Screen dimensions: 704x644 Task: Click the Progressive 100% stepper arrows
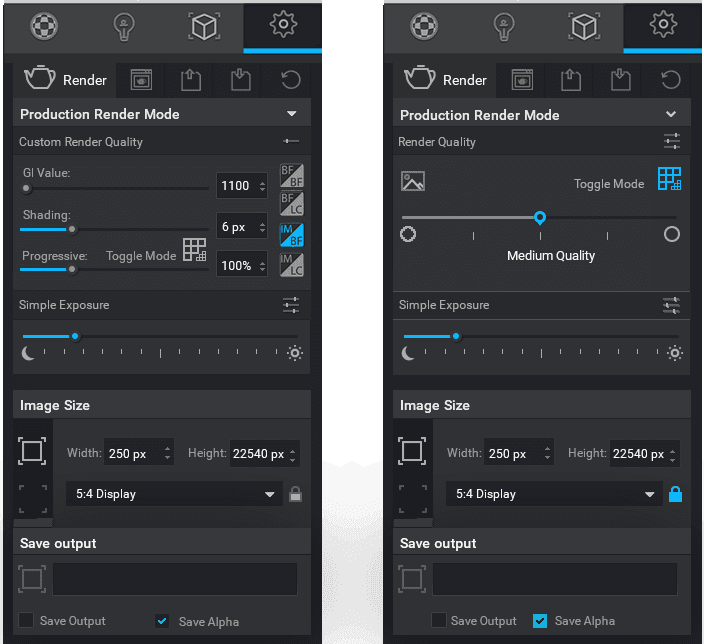point(263,265)
